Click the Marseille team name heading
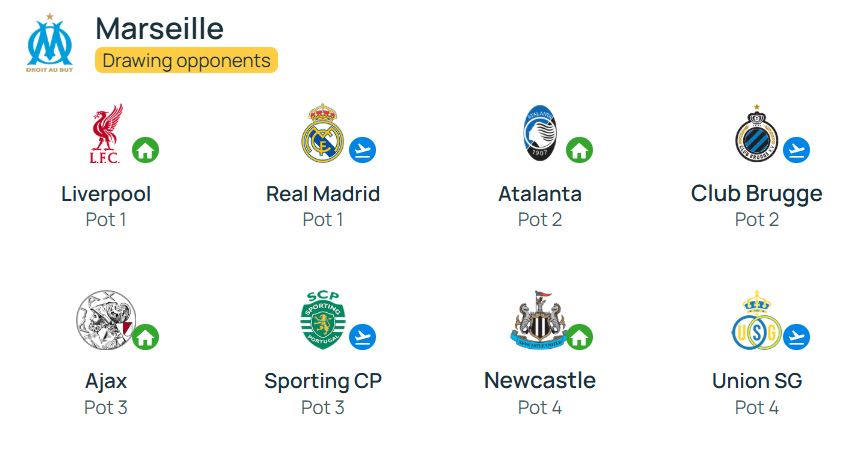Image resolution: width=858 pixels, height=464 pixels. [159, 28]
